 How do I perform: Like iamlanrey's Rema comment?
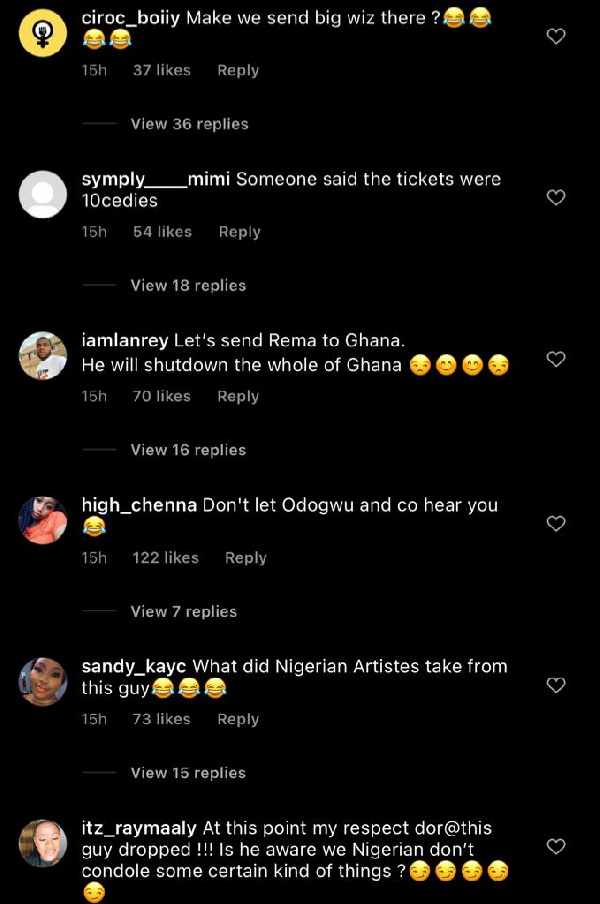coord(556,360)
